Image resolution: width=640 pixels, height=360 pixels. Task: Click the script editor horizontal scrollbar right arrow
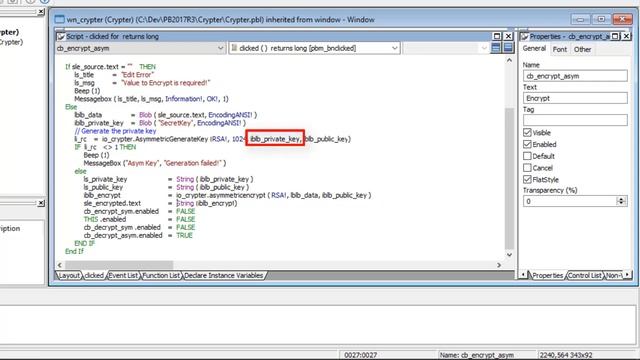coord(499,265)
